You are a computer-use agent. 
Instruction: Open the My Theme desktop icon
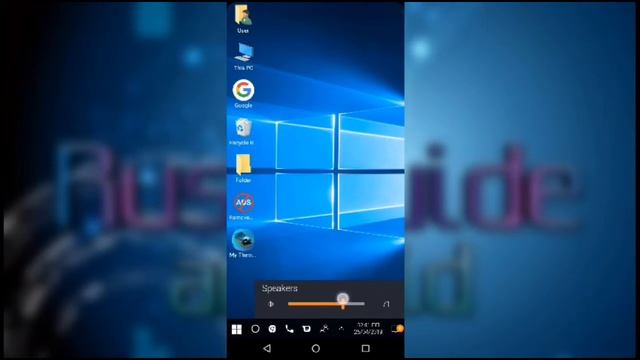[243, 244]
